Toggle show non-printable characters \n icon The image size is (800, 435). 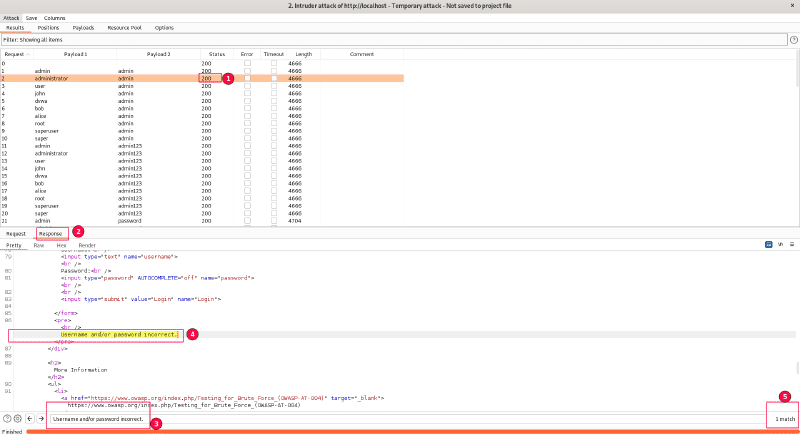pyautogui.click(x=780, y=244)
